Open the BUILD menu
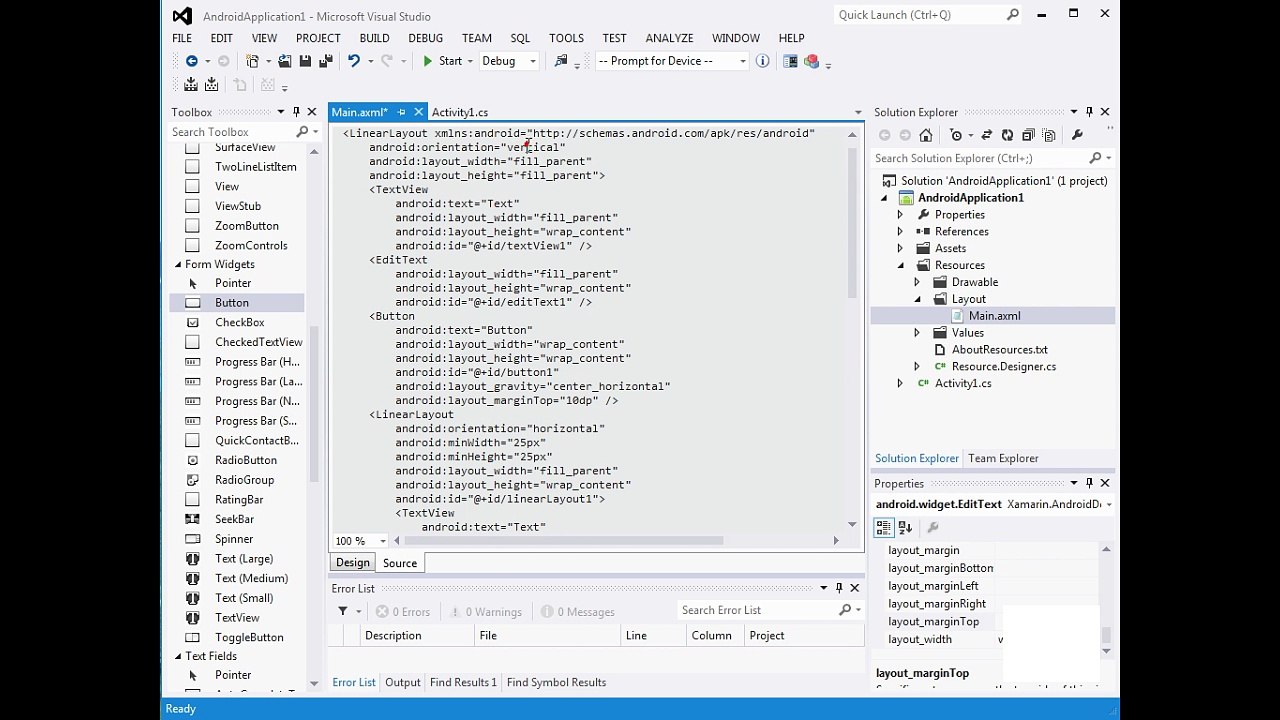This screenshot has height=720, width=1280. pos(374,38)
